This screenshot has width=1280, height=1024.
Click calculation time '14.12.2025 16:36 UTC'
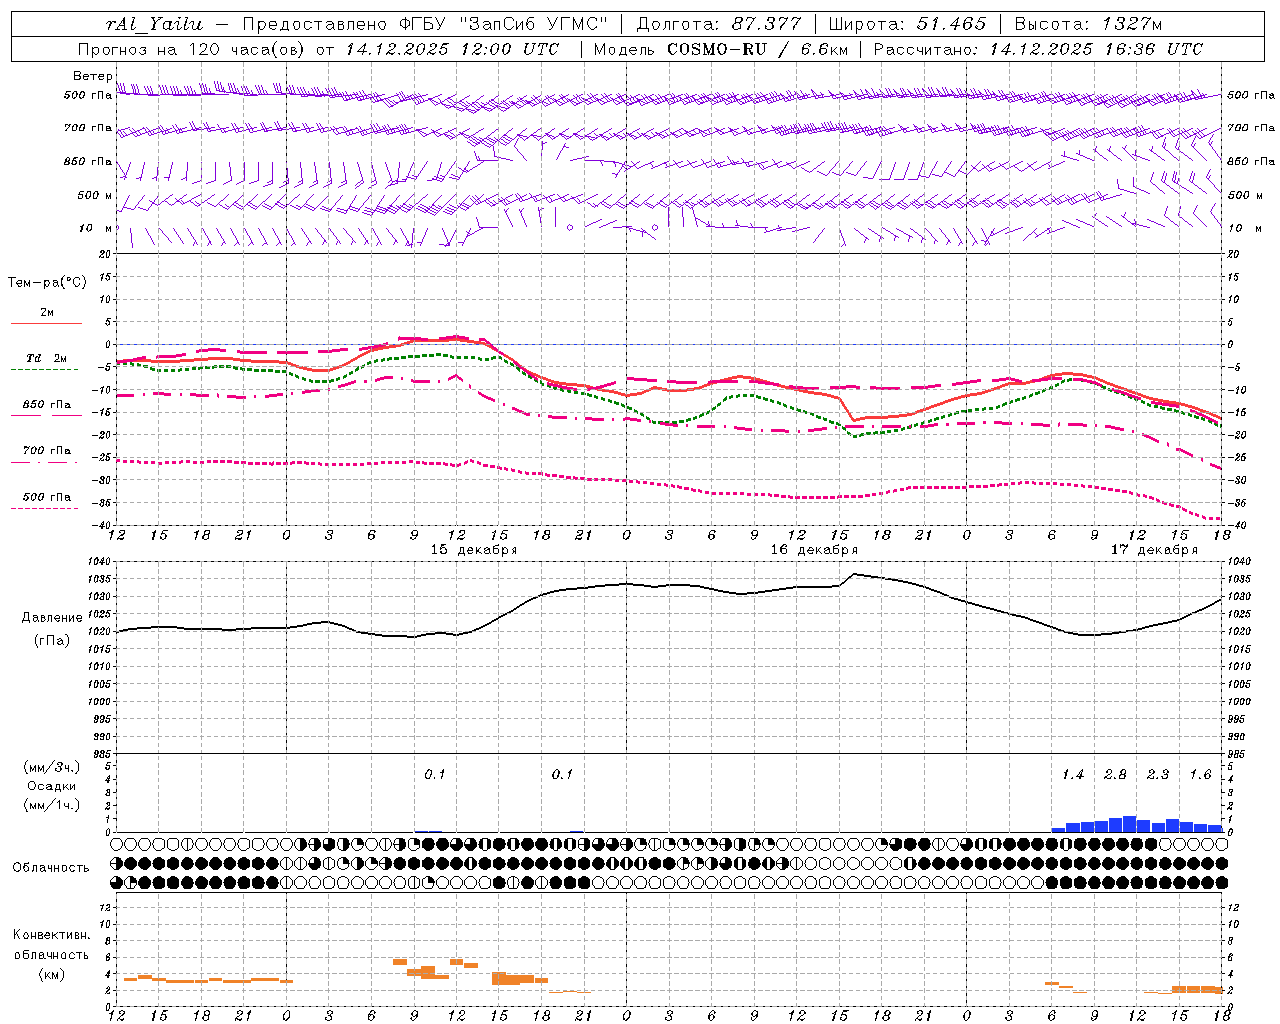point(1096,49)
